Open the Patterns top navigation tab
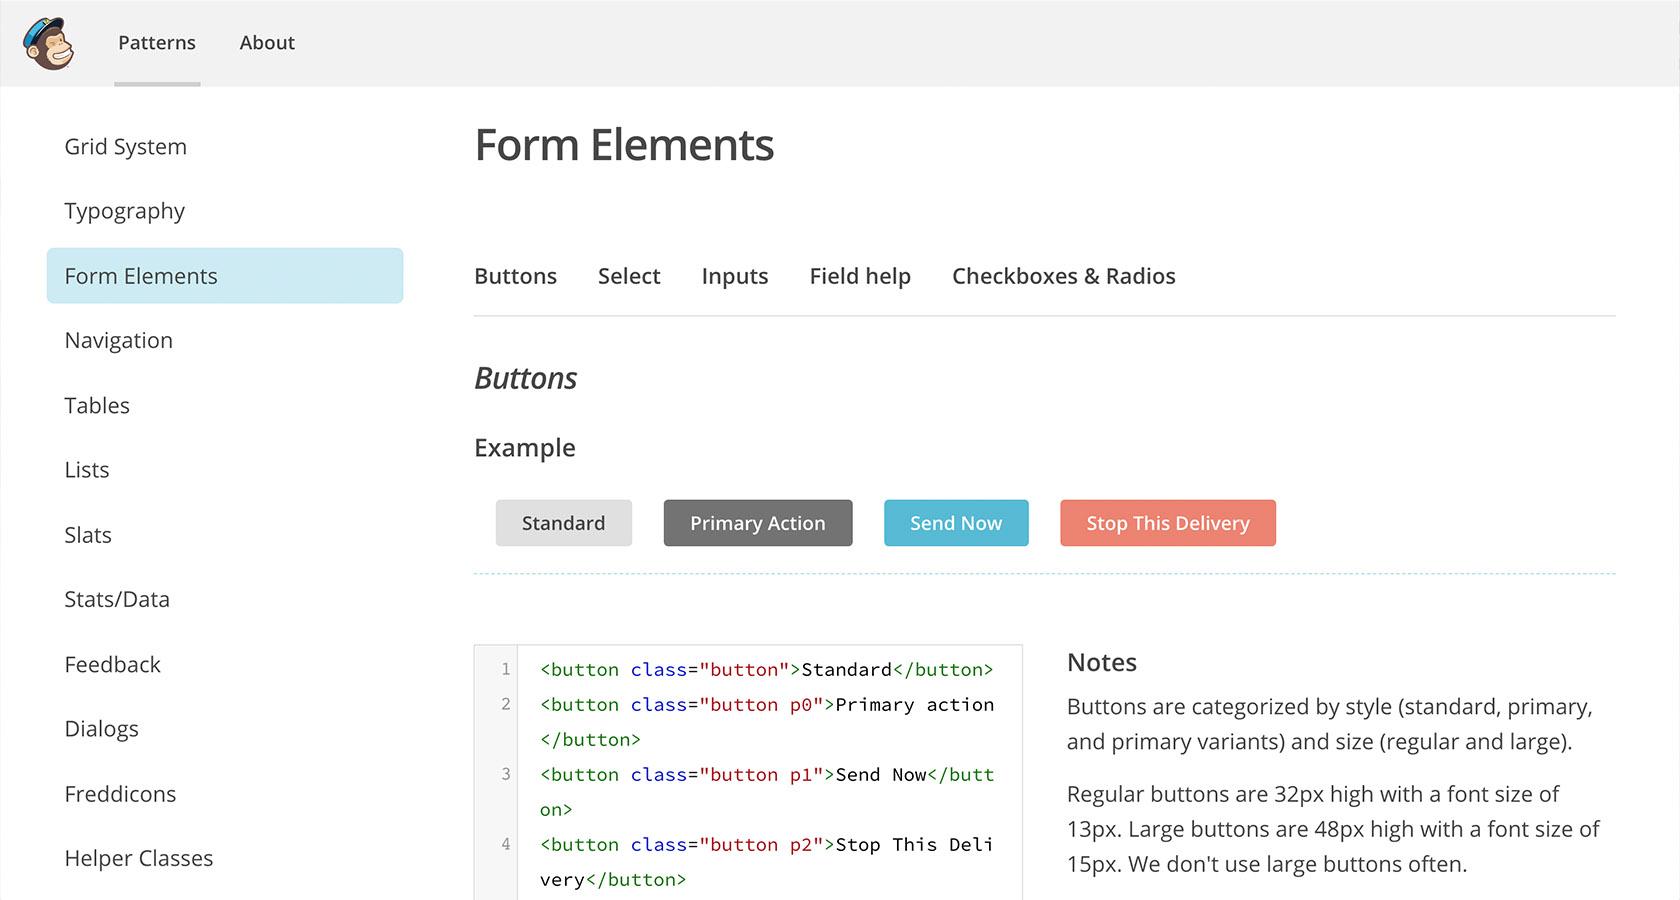Screen dimensions: 1680x900 (x=157, y=43)
